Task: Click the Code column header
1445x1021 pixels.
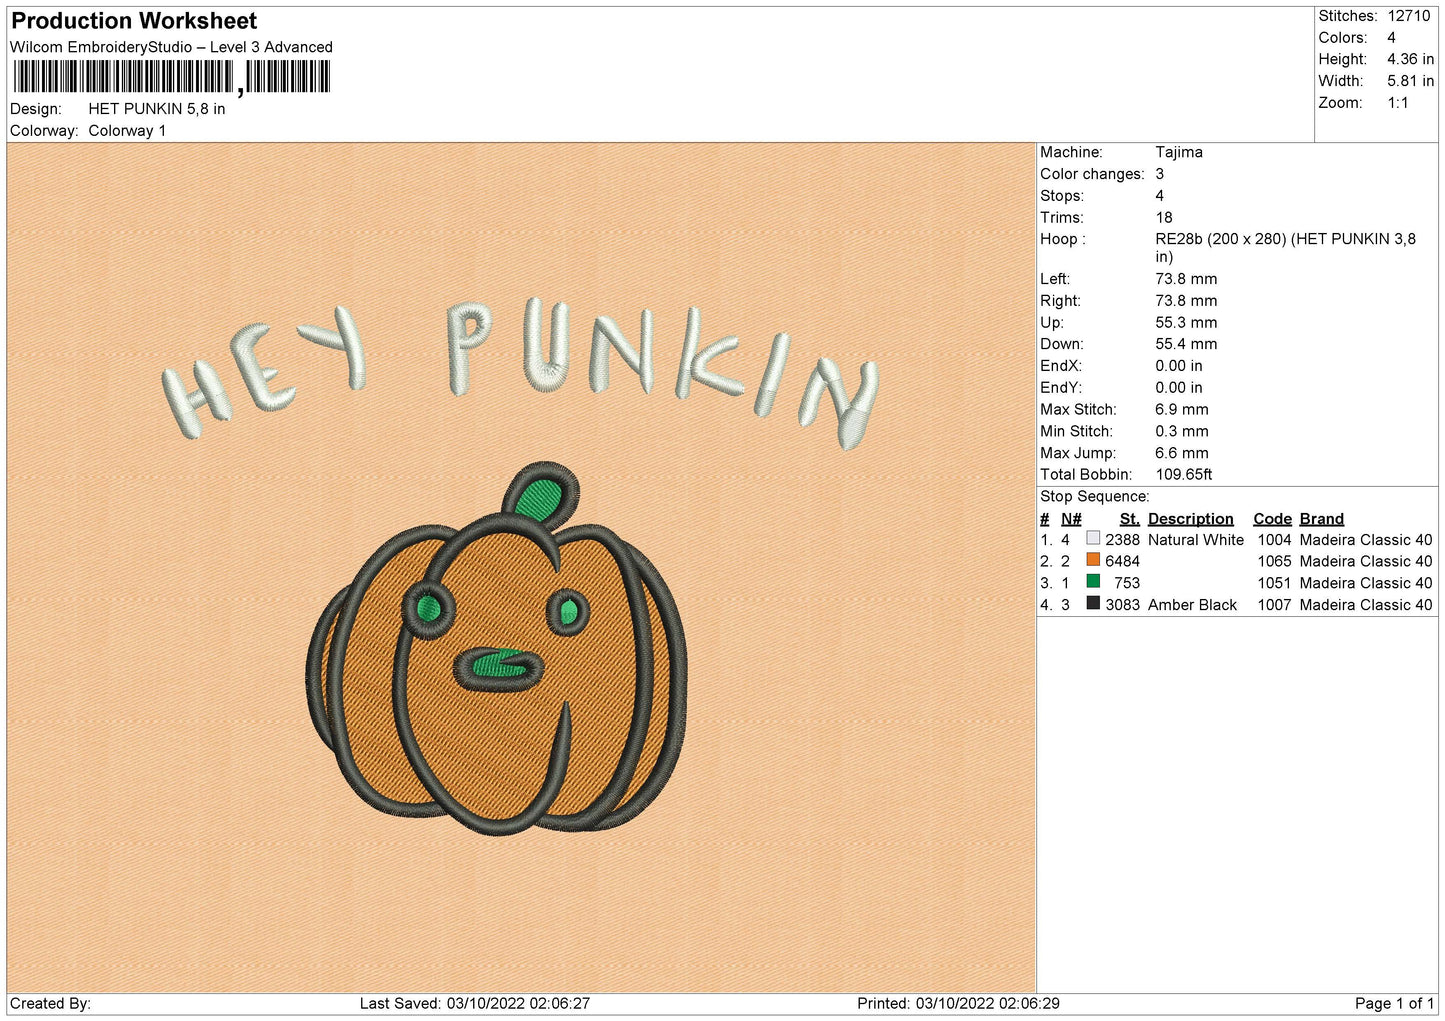Action: point(1272,519)
